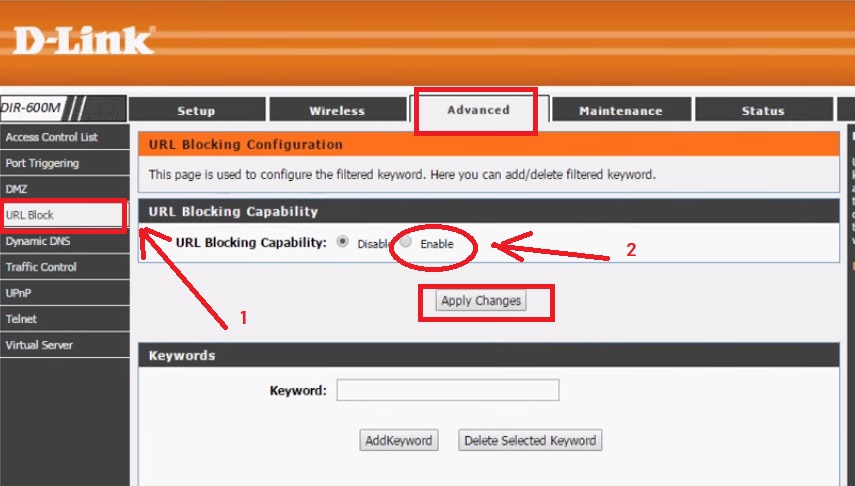
Task: Select the Disable radio button
Action: 344,242
